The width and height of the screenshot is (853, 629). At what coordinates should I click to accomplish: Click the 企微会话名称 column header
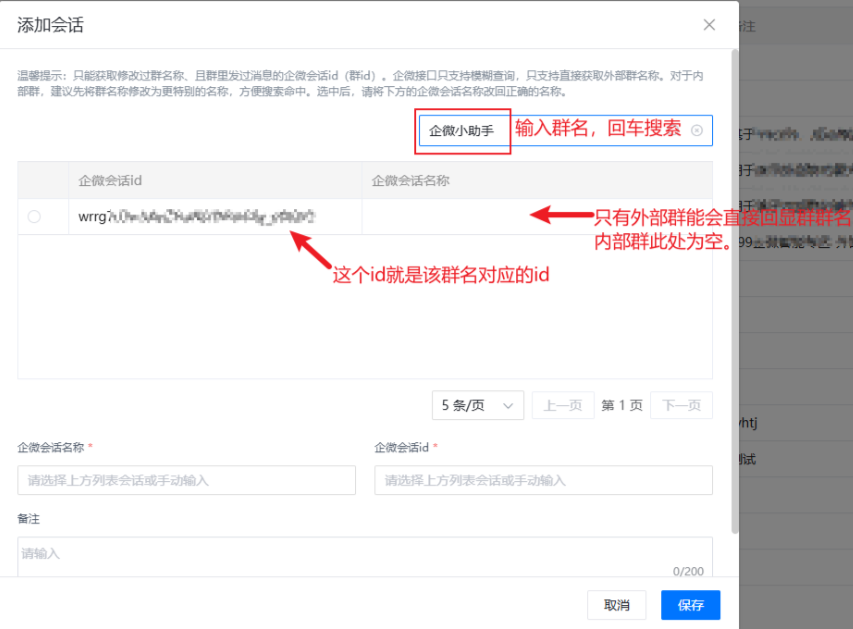tap(410, 181)
